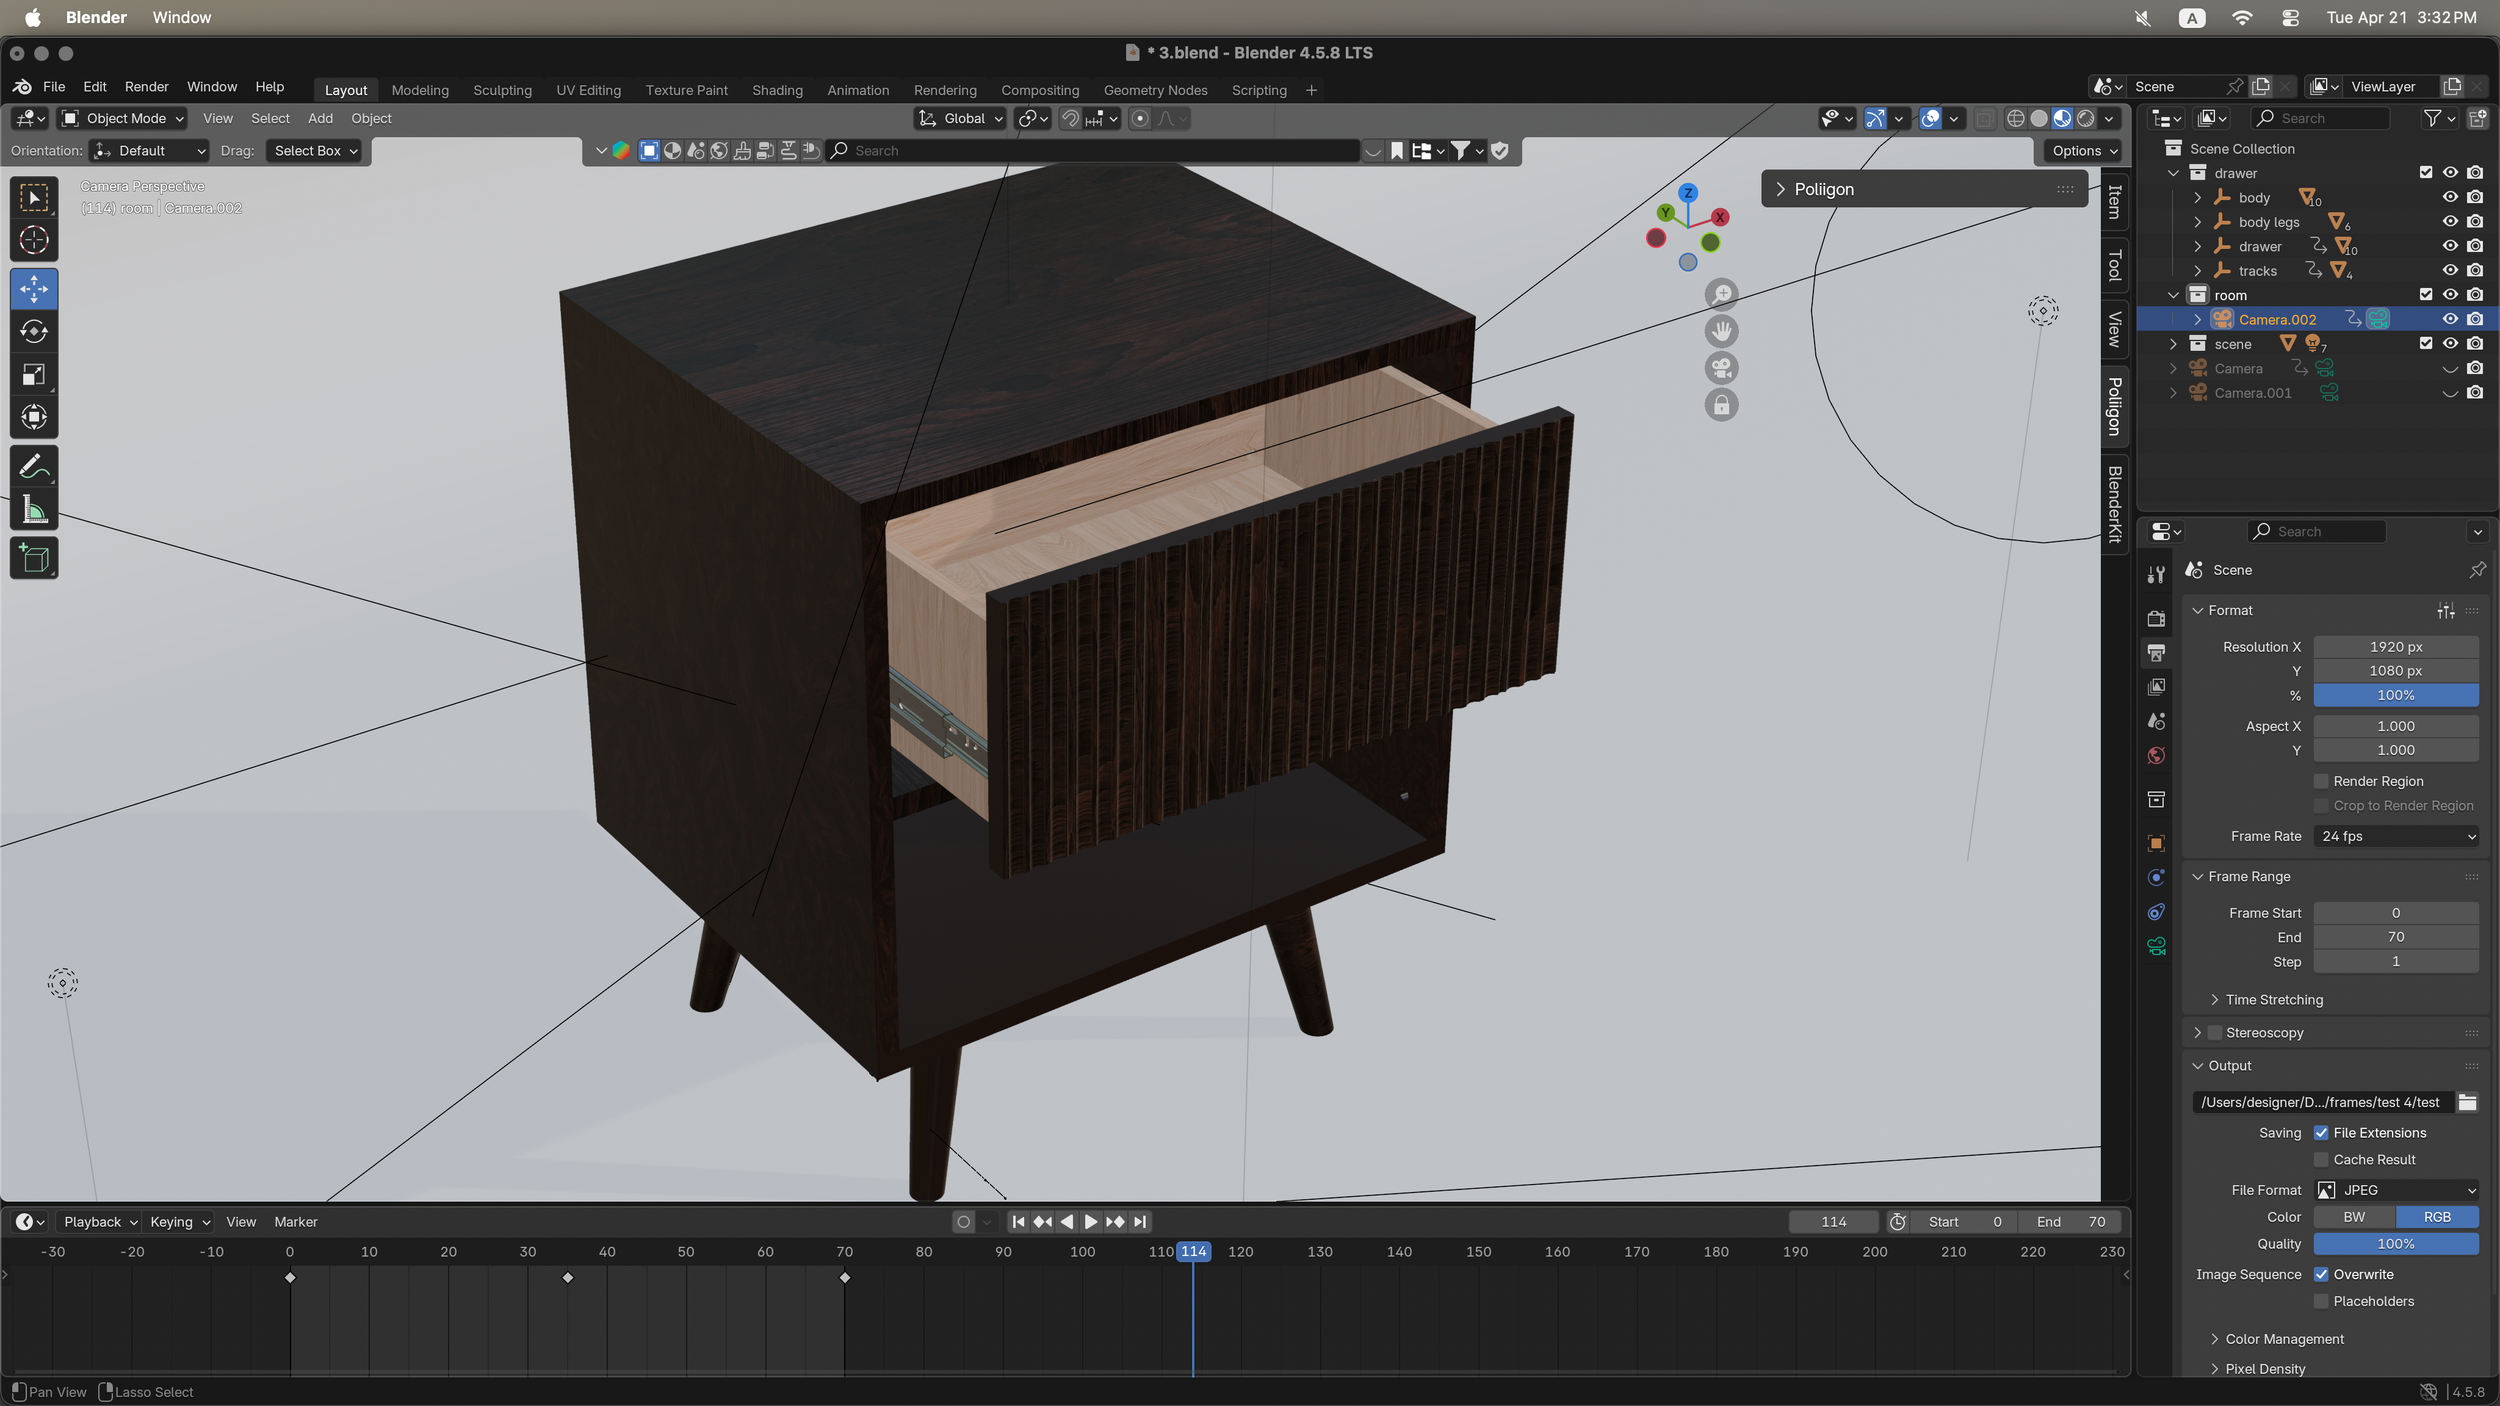Screen dimensions: 2500x1406
Task: Open the Render menu
Action: pyautogui.click(x=146, y=87)
